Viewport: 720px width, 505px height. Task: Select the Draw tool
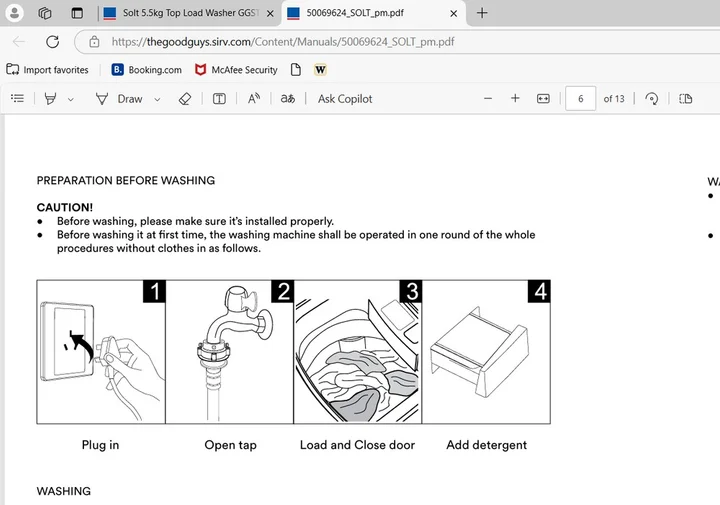(x=119, y=99)
